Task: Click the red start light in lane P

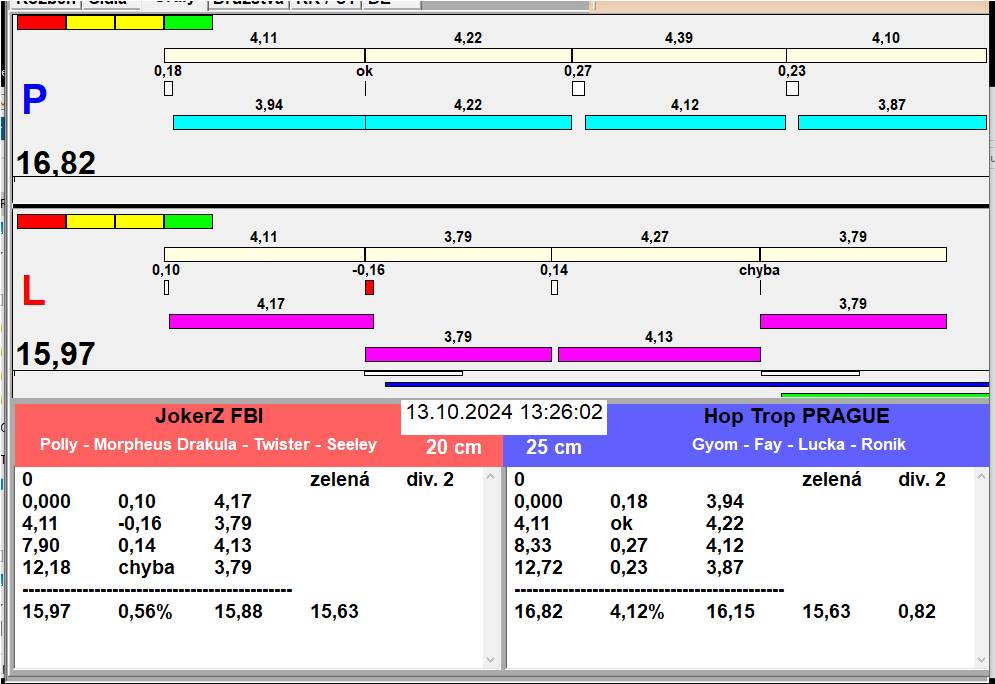Action: pyautogui.click(x=41, y=23)
